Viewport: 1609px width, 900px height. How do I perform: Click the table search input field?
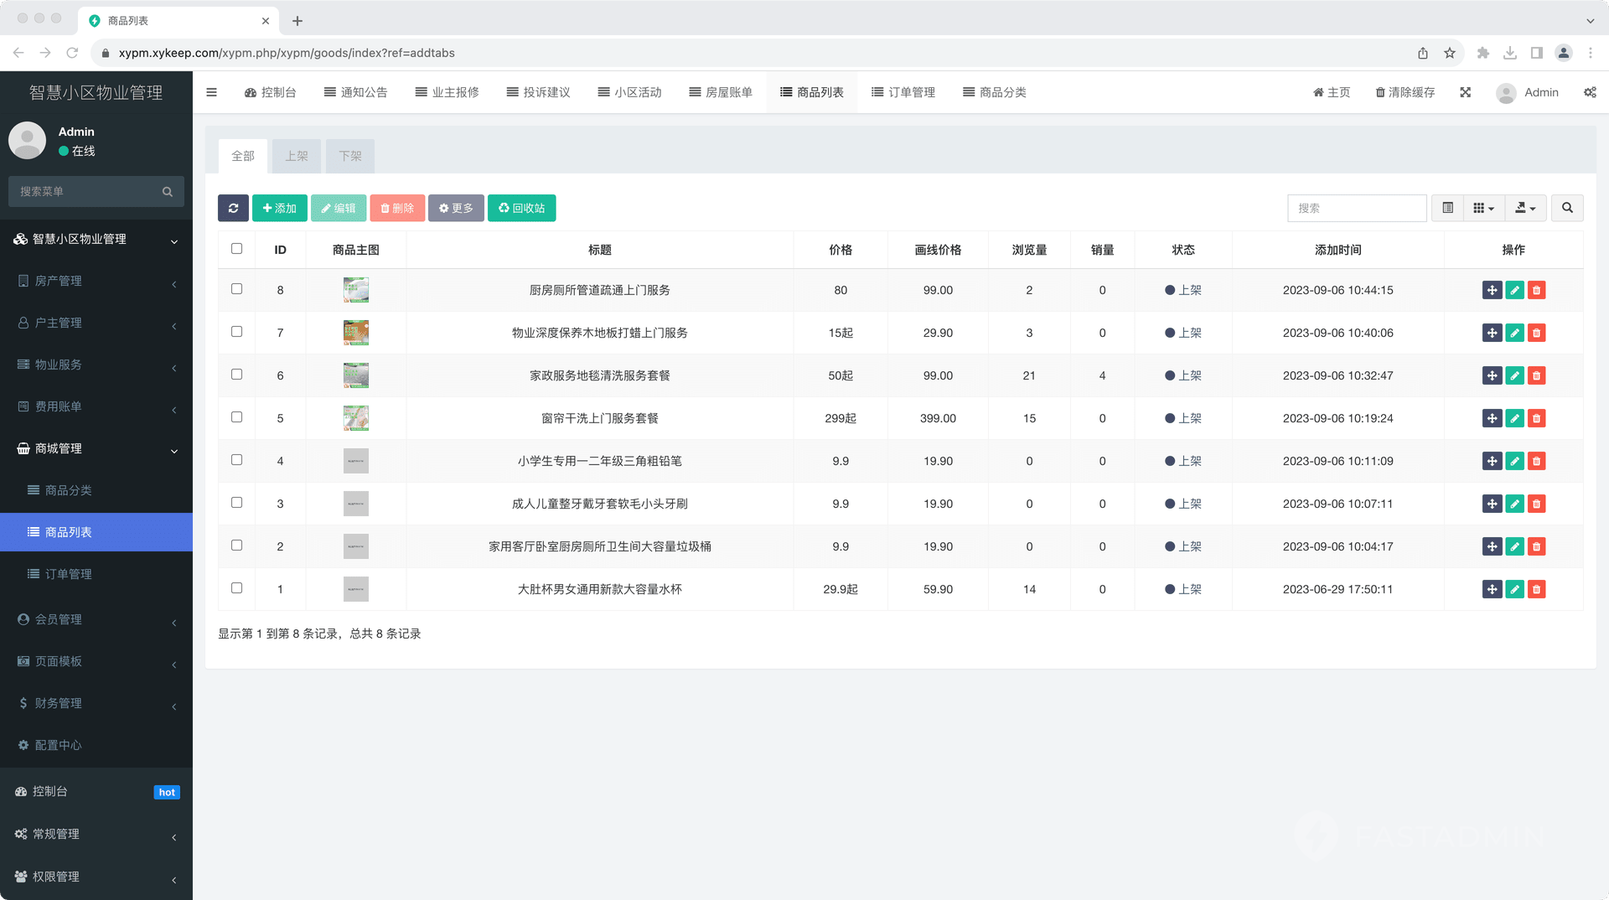pos(1356,208)
